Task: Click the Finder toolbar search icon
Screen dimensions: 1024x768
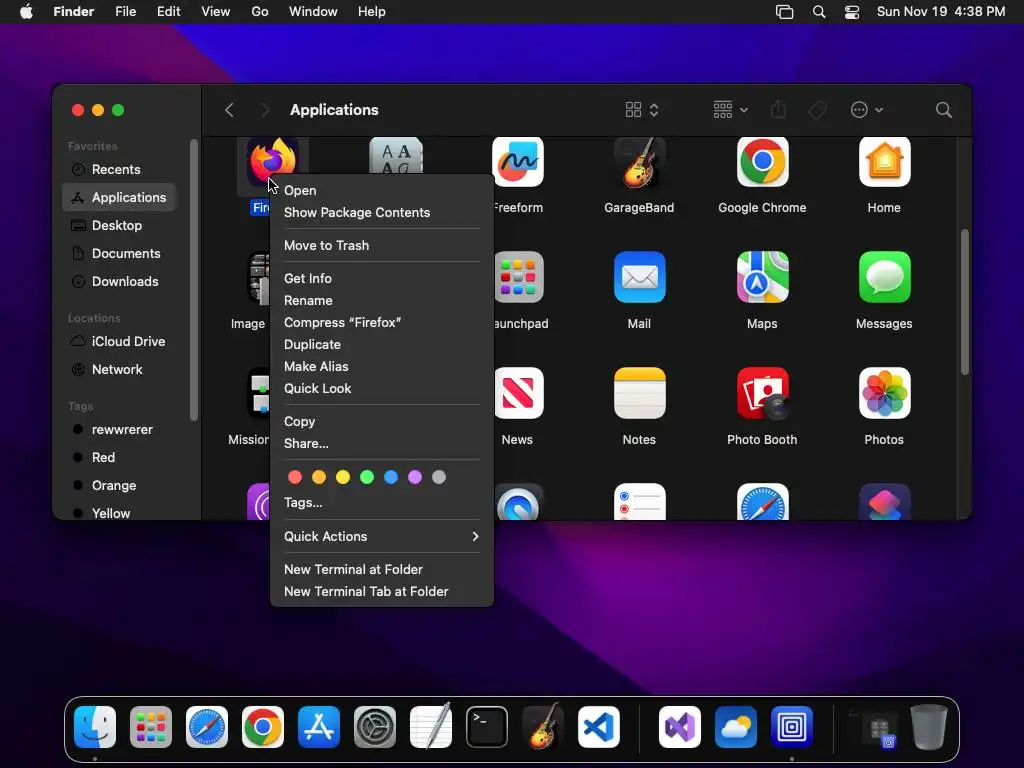Action: coord(943,110)
